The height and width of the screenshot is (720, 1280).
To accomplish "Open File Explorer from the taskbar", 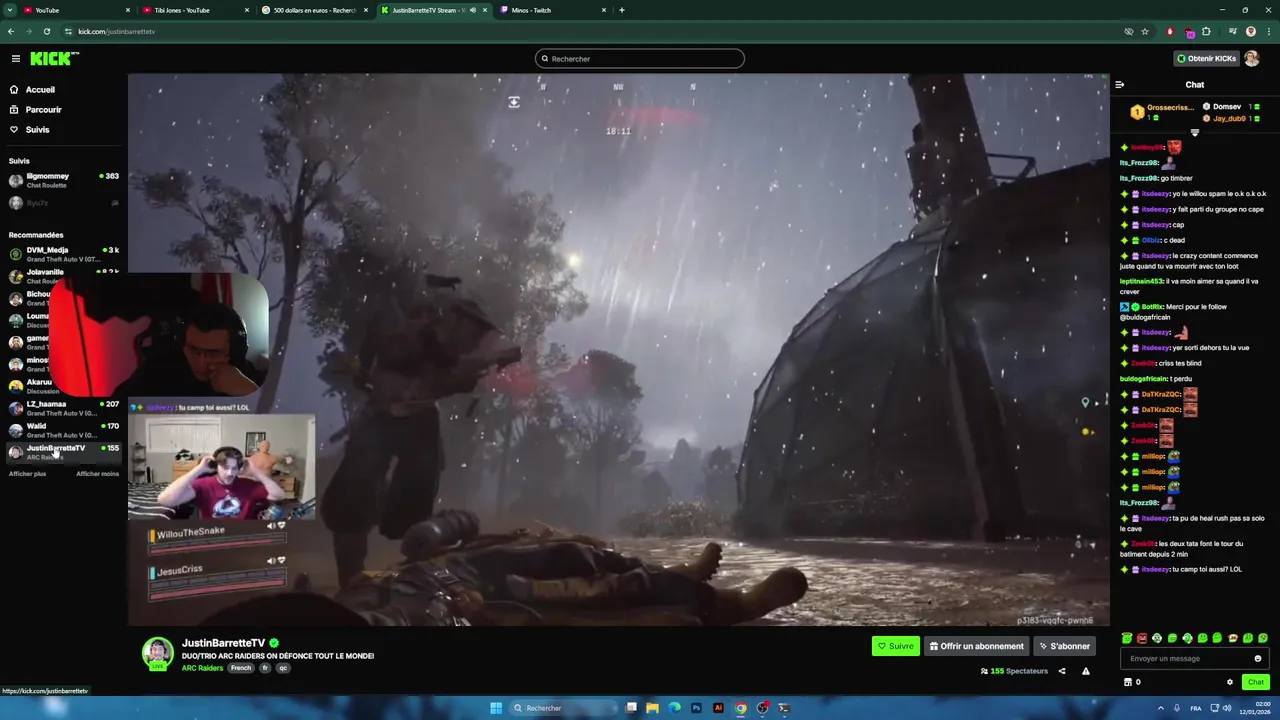I will tap(653, 708).
